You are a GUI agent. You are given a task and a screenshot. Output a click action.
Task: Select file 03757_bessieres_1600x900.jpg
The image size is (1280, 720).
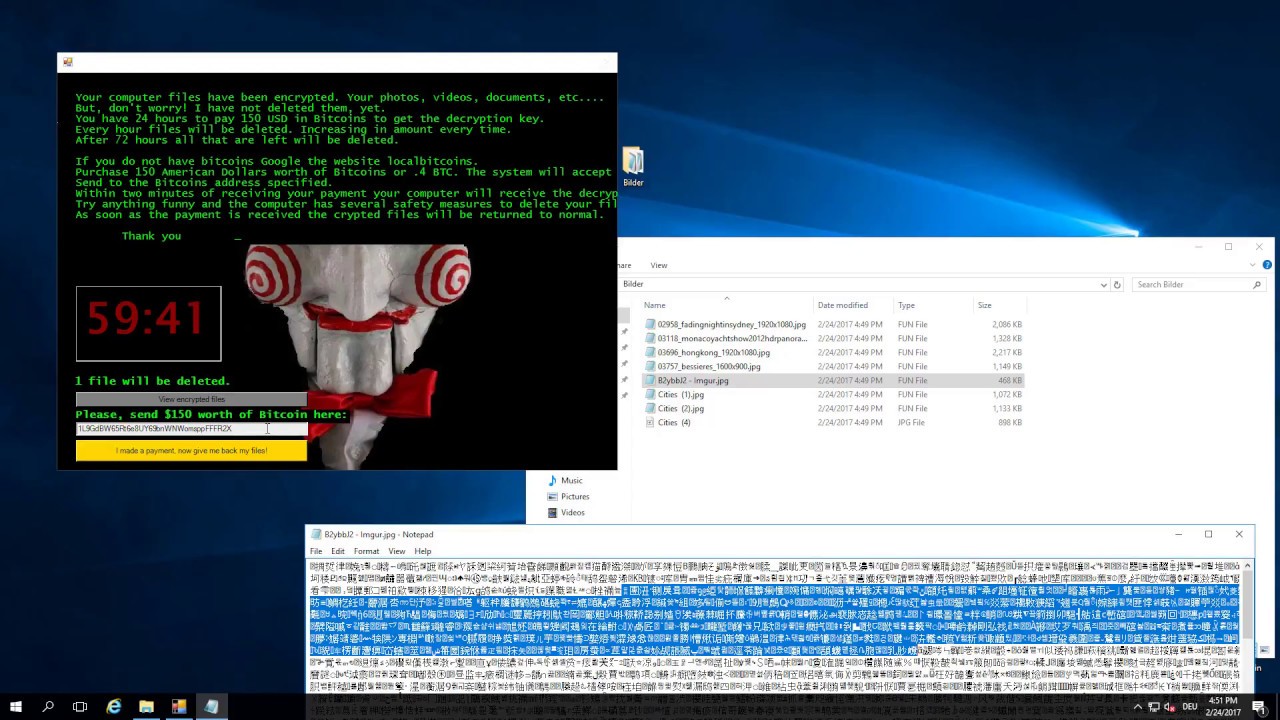[709, 366]
